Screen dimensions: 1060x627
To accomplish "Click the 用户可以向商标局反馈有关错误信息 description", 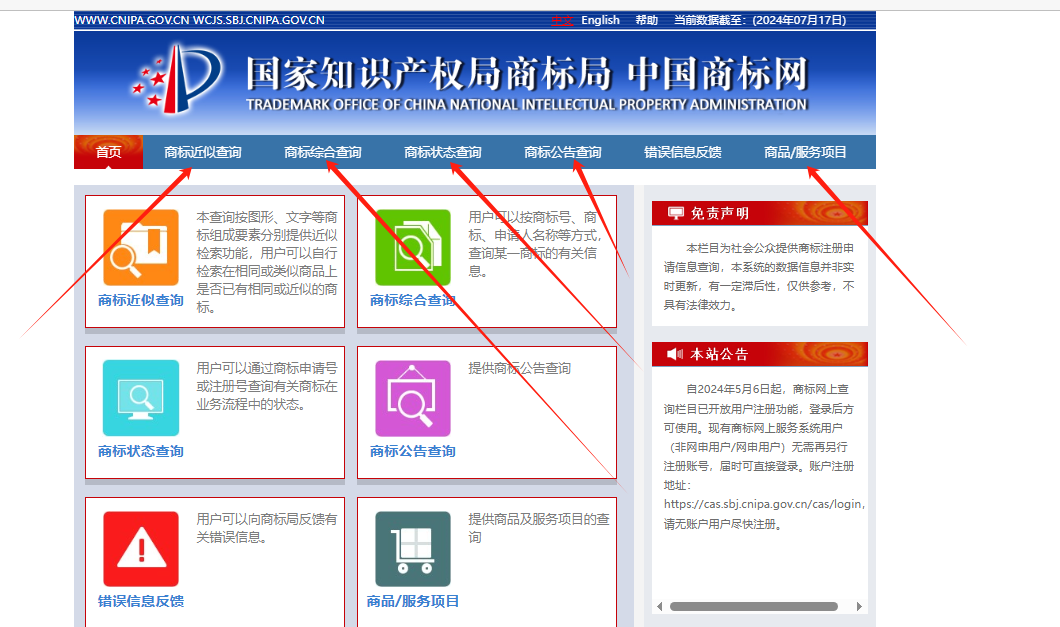I will pos(266,528).
